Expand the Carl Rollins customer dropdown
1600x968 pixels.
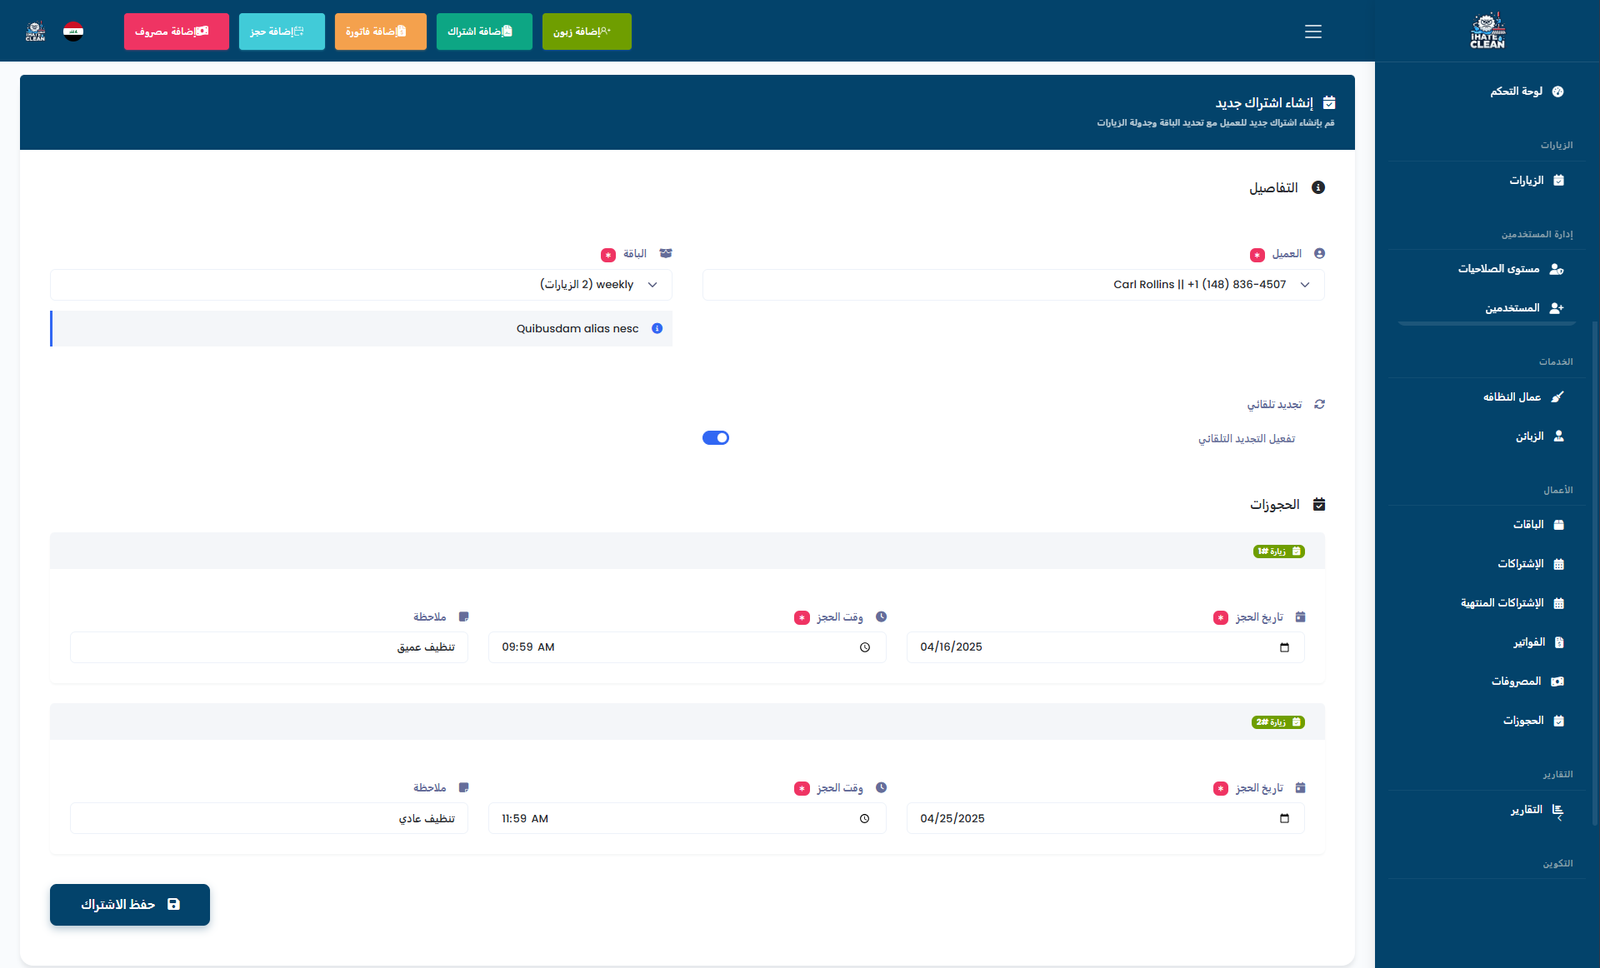tap(1013, 285)
